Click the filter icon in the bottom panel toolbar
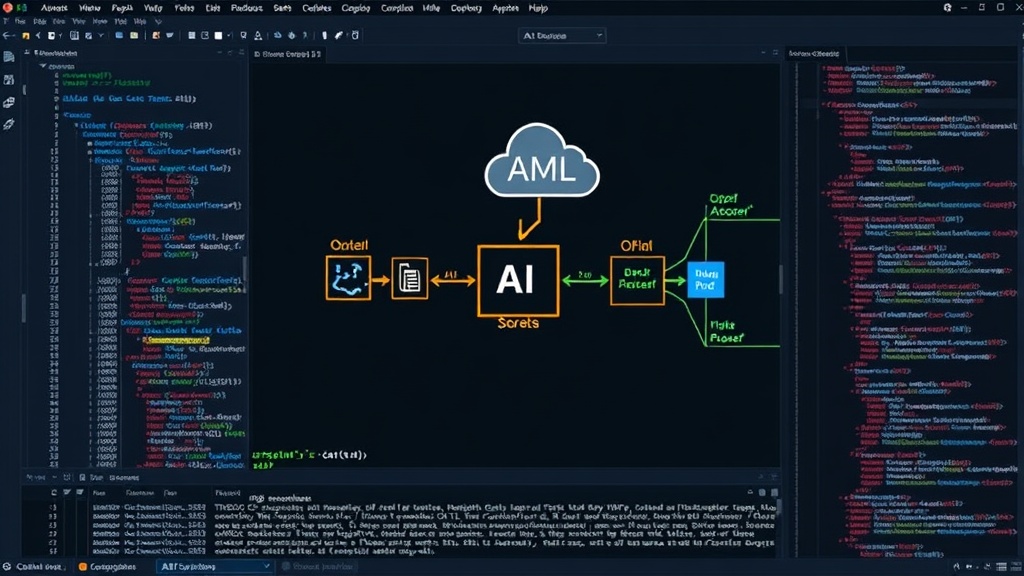 coord(67,492)
